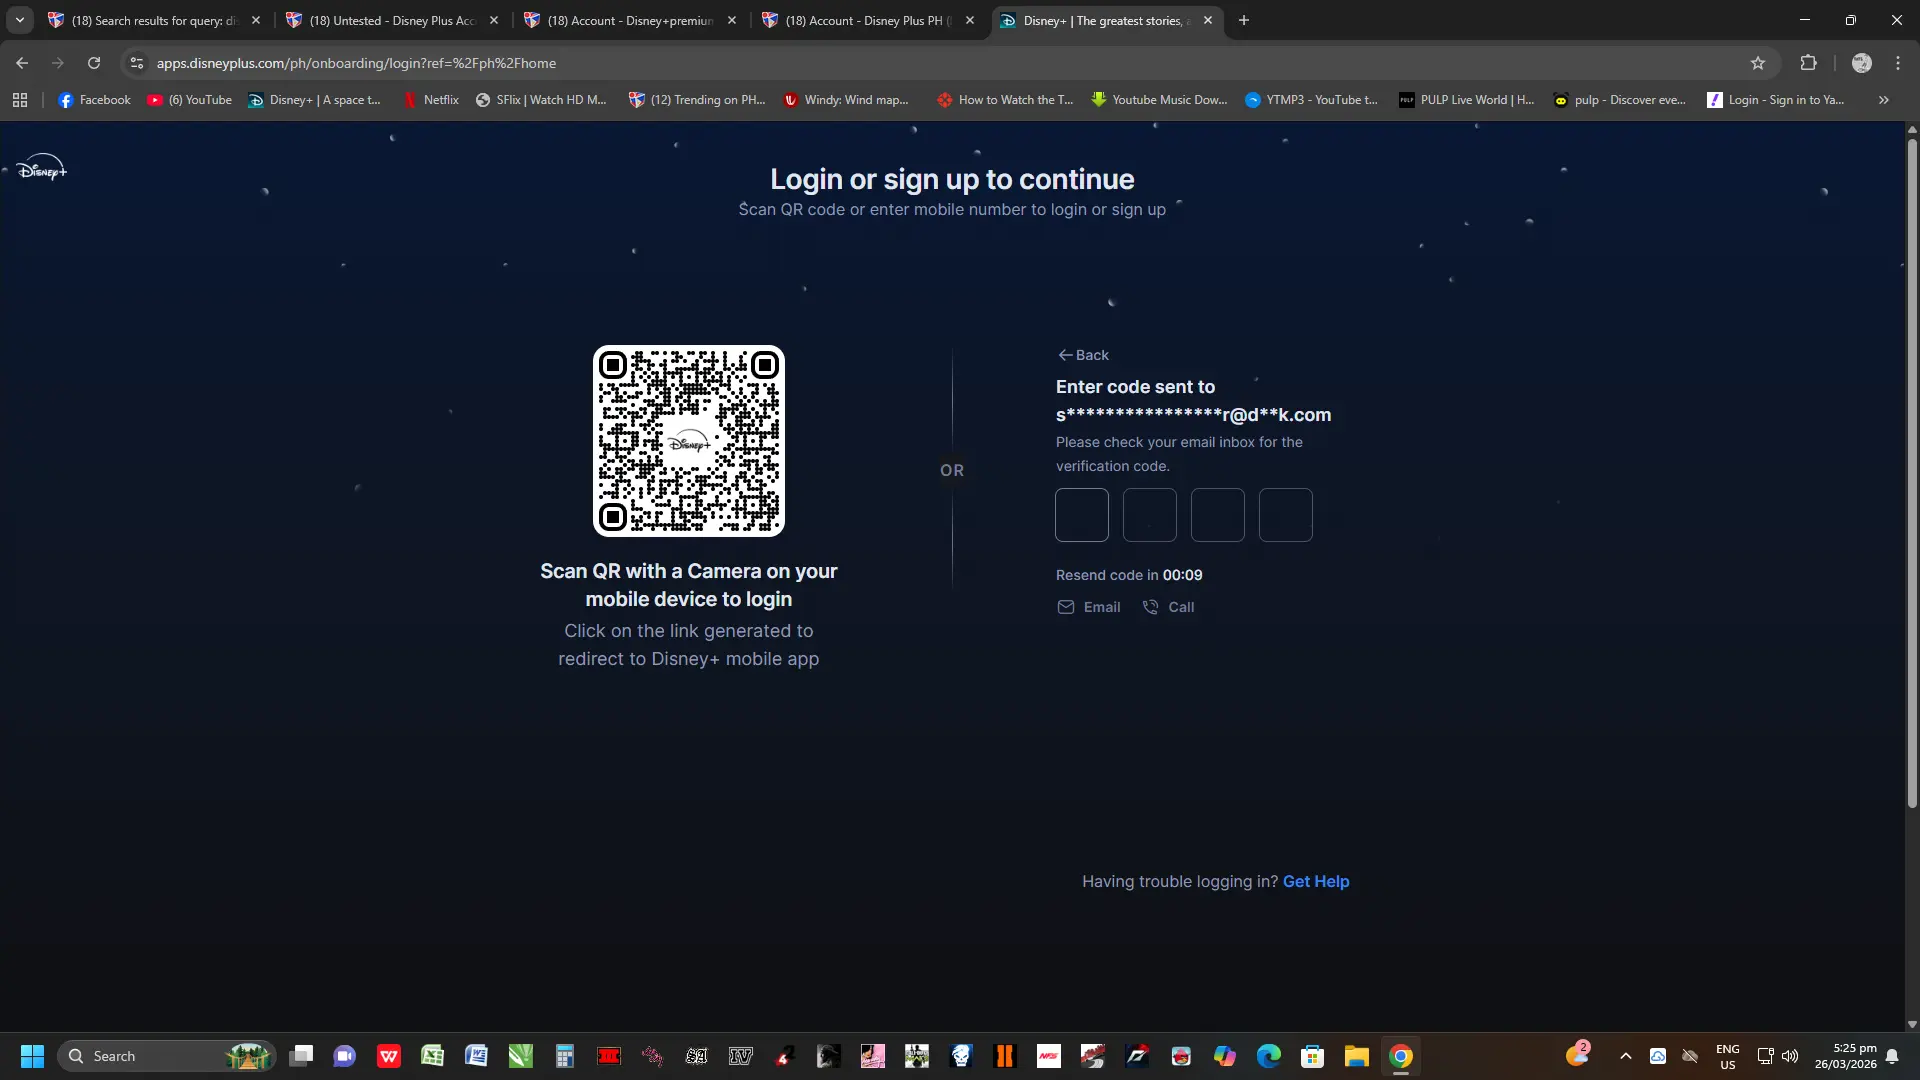Screen dimensions: 1920x1080
Task: Open Microsoft Edge from the taskbar
Action: click(1269, 1056)
